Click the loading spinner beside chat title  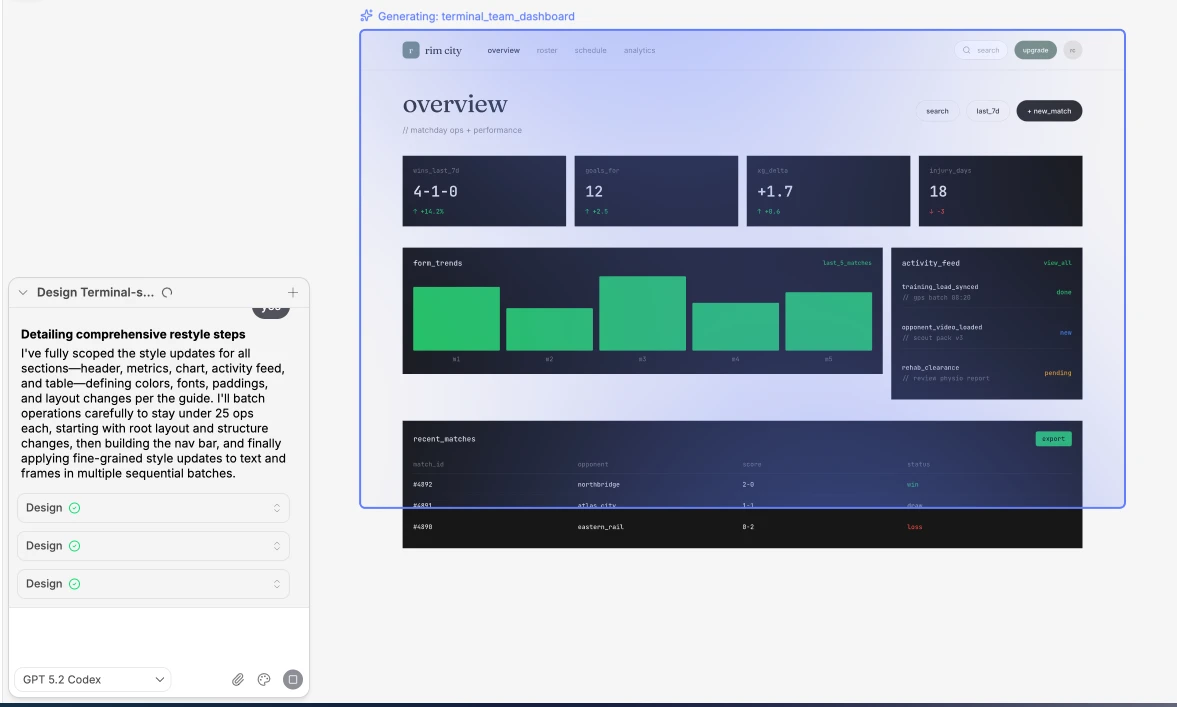point(167,293)
